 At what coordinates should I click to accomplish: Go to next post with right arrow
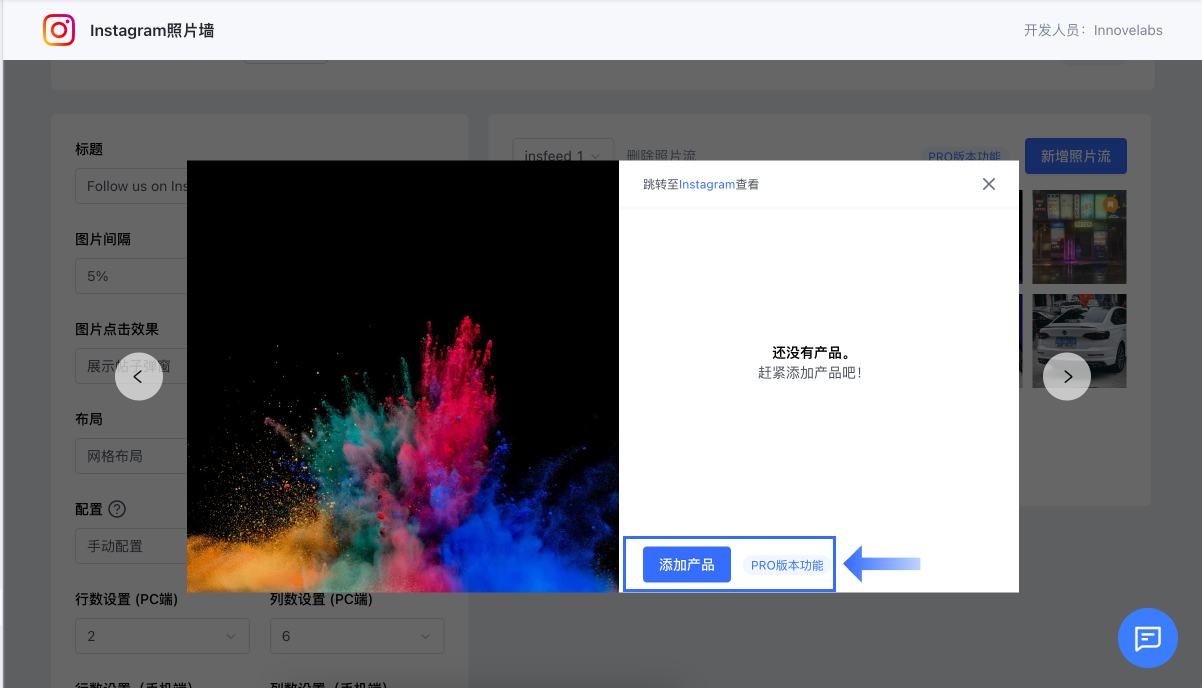click(1067, 377)
